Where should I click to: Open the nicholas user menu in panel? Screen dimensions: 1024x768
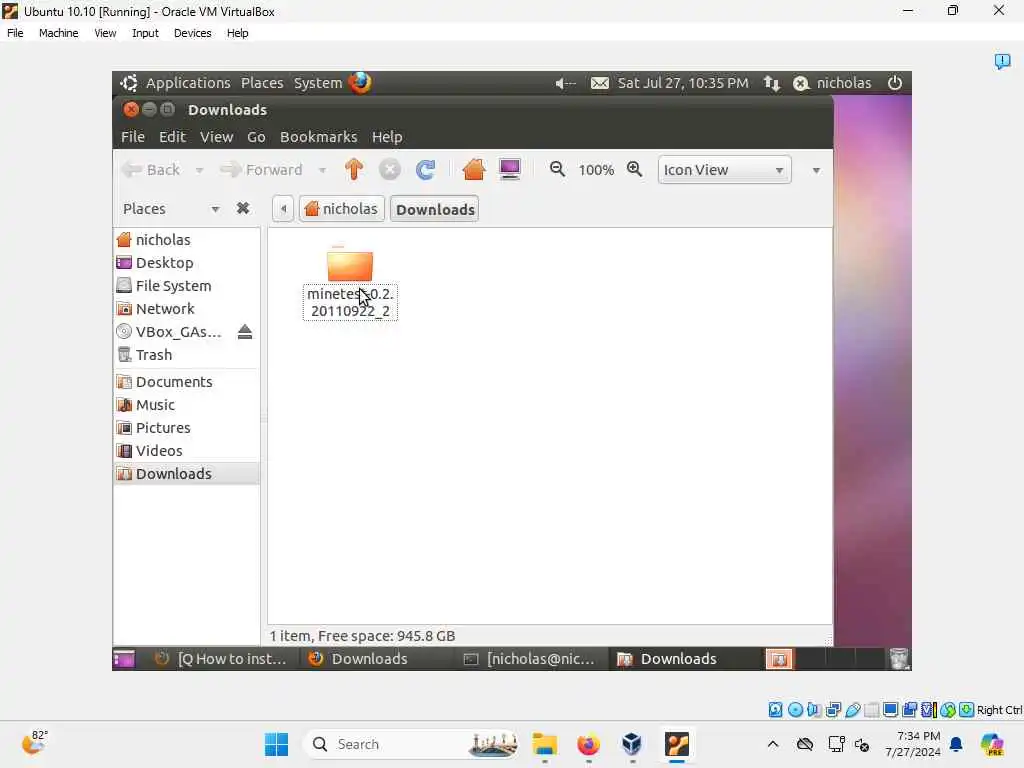pyautogui.click(x=832, y=83)
